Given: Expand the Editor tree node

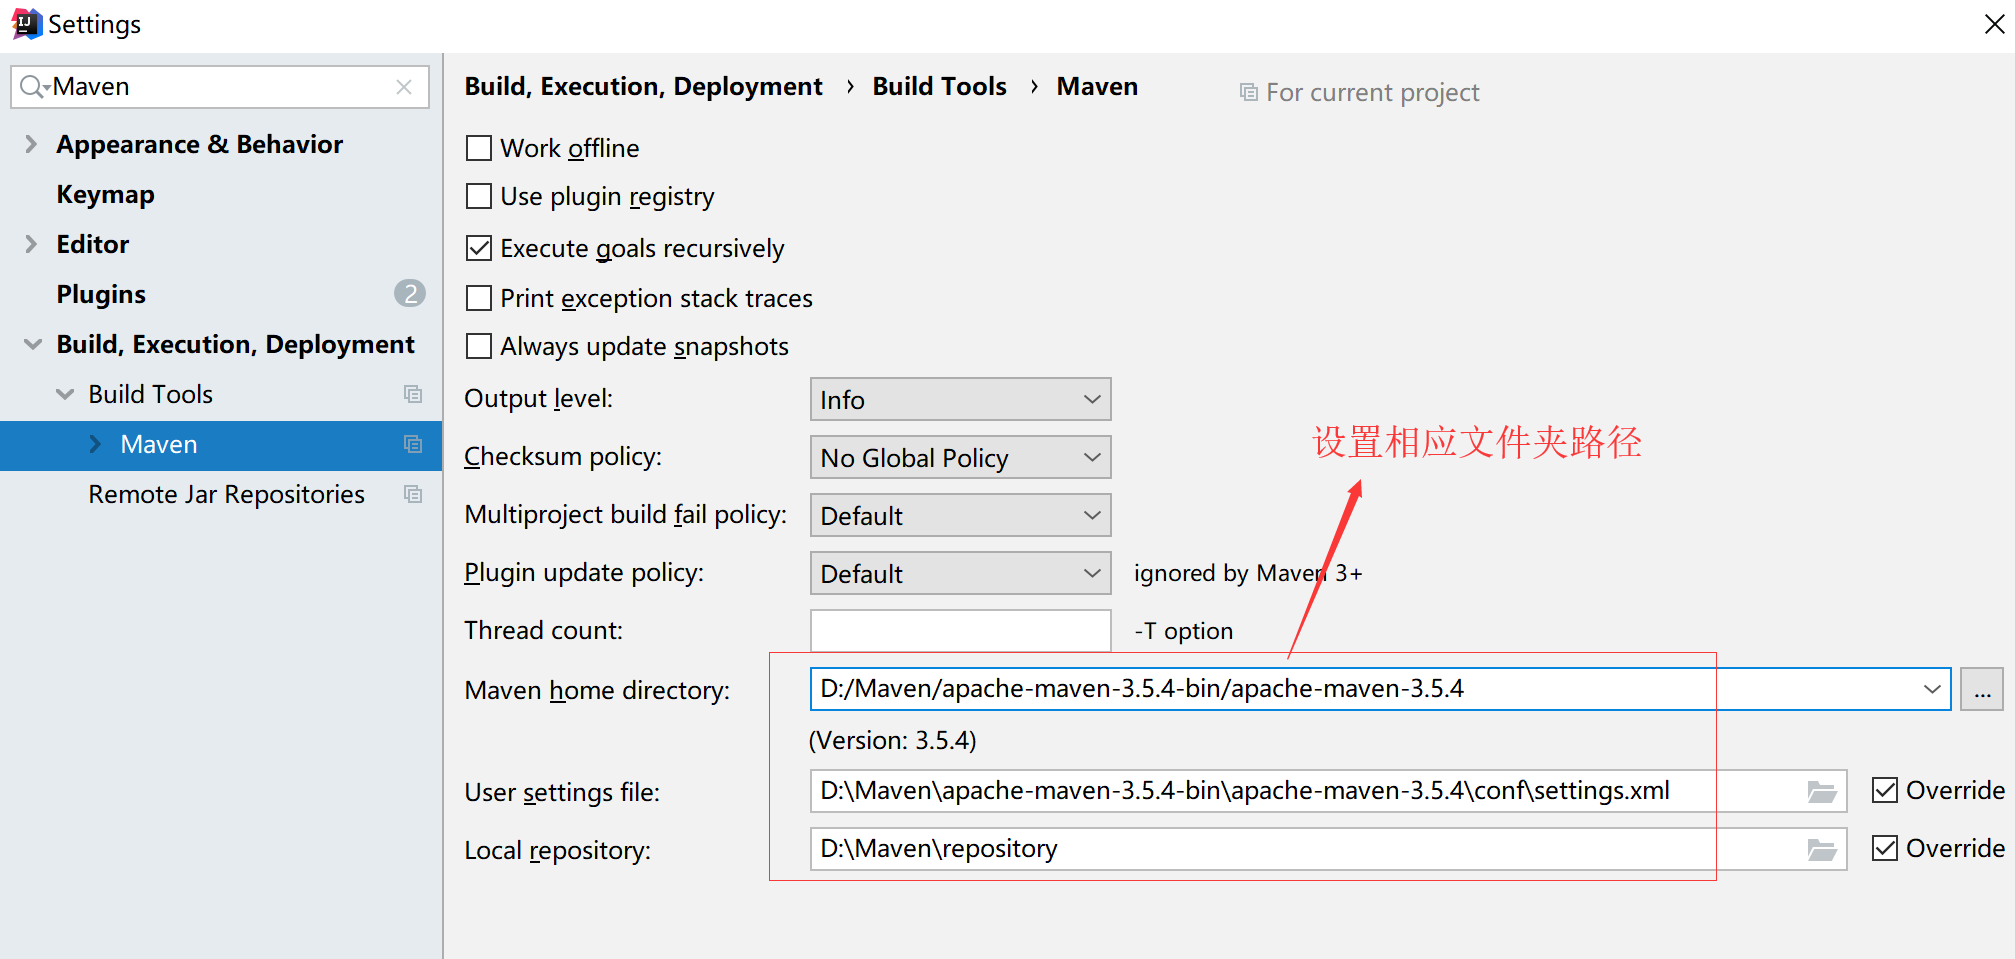Looking at the screenshot, I should click(31, 244).
